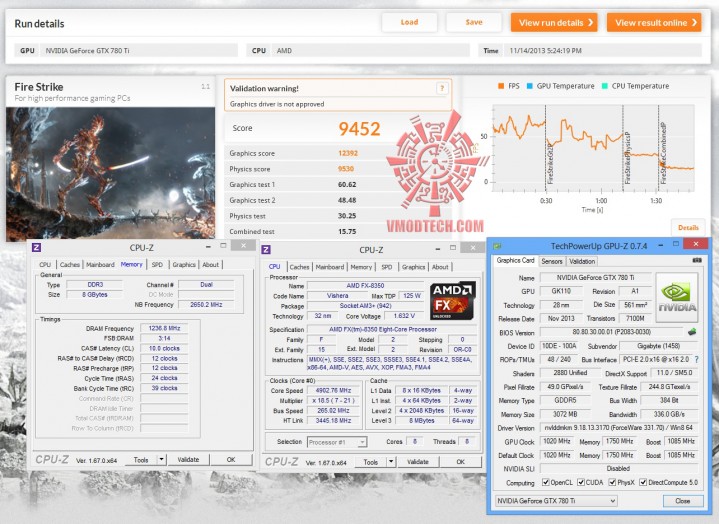Open the Sensors tab in GPU-Z
Viewport: 719px width, 524px height.
pyautogui.click(x=552, y=261)
